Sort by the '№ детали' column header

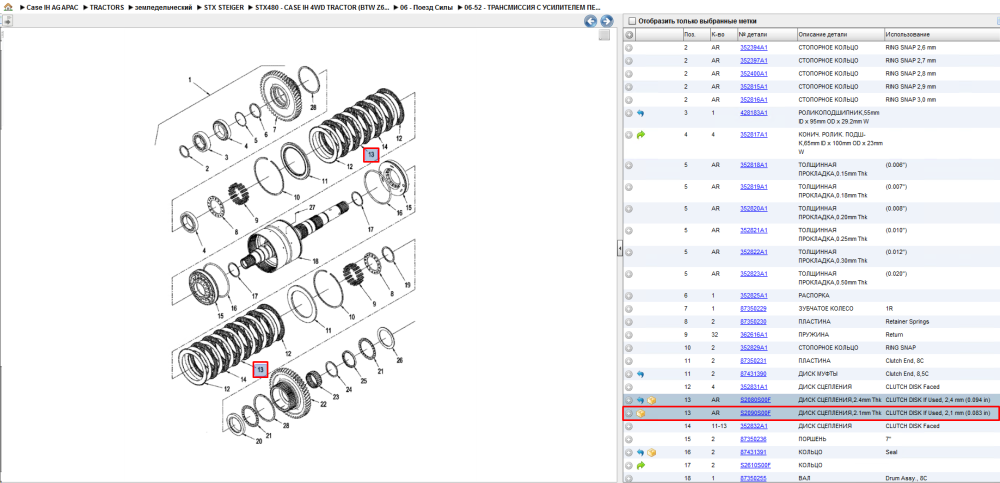(767, 34)
